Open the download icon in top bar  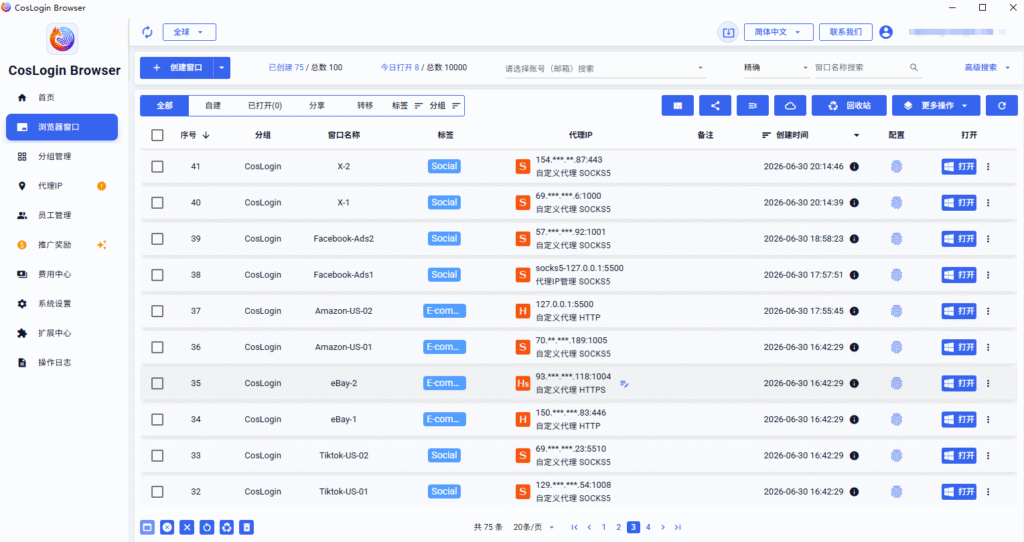pos(728,32)
